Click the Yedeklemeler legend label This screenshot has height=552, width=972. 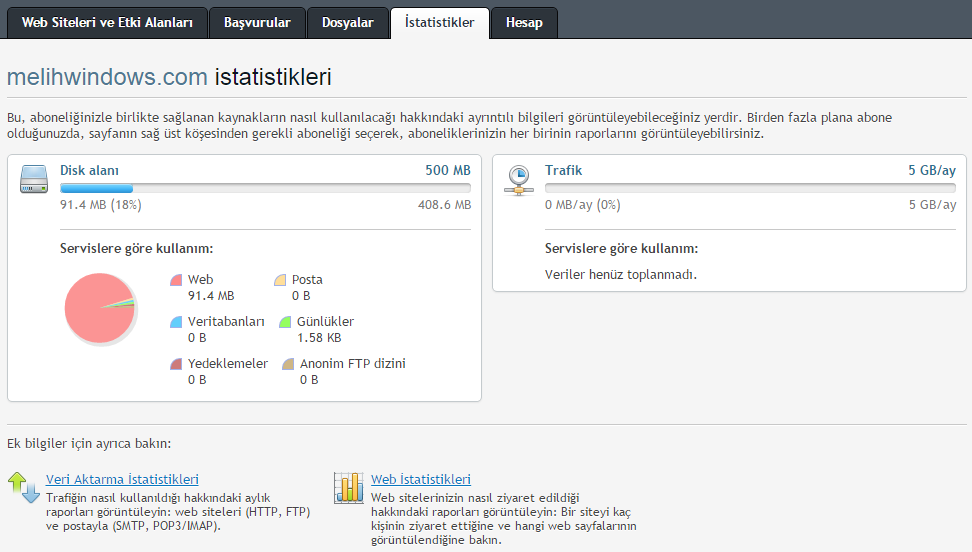[x=228, y=364]
